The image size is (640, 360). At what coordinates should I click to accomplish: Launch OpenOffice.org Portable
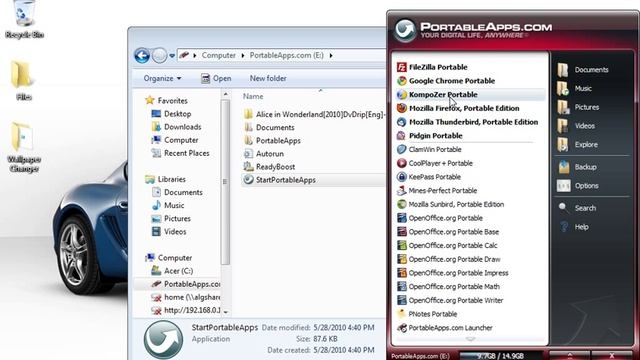point(440,218)
